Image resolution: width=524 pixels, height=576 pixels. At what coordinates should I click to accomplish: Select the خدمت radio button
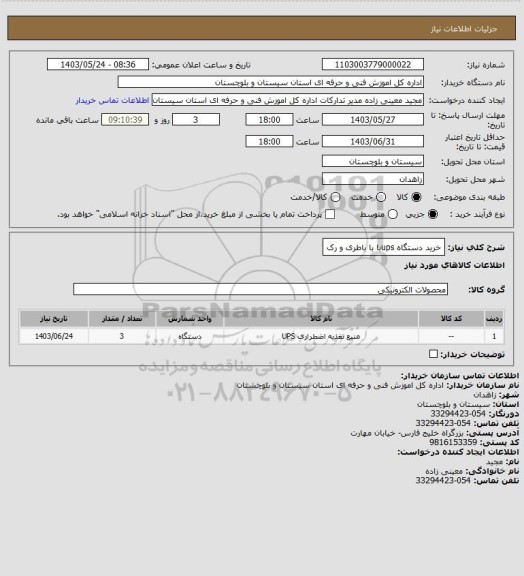[x=381, y=197]
